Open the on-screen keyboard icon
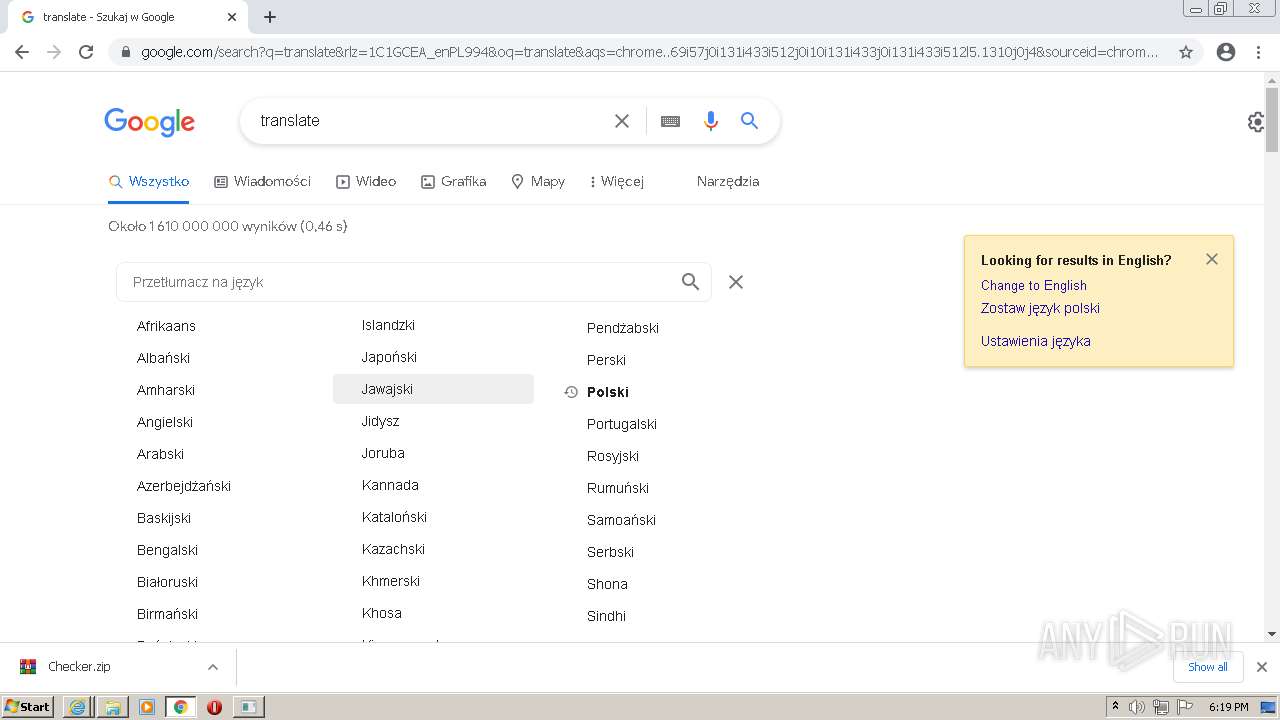 tap(670, 121)
